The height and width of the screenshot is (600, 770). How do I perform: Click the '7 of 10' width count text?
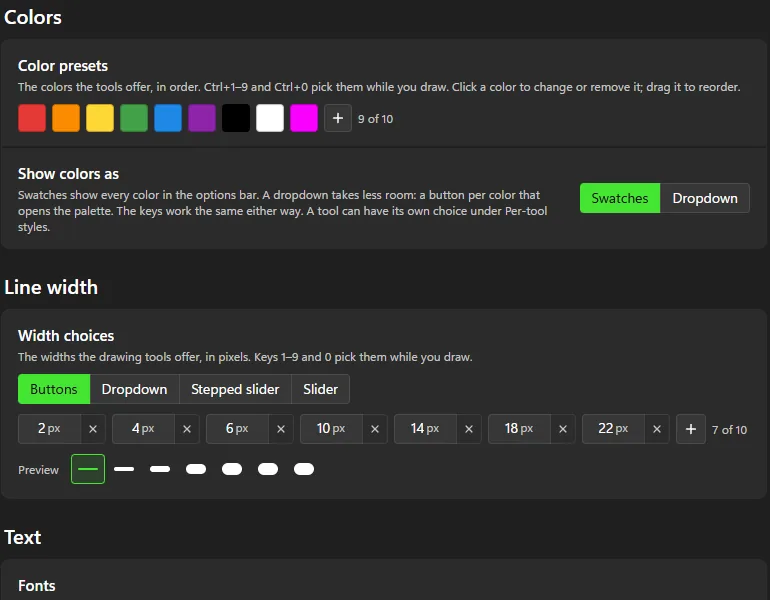pyautogui.click(x=729, y=430)
